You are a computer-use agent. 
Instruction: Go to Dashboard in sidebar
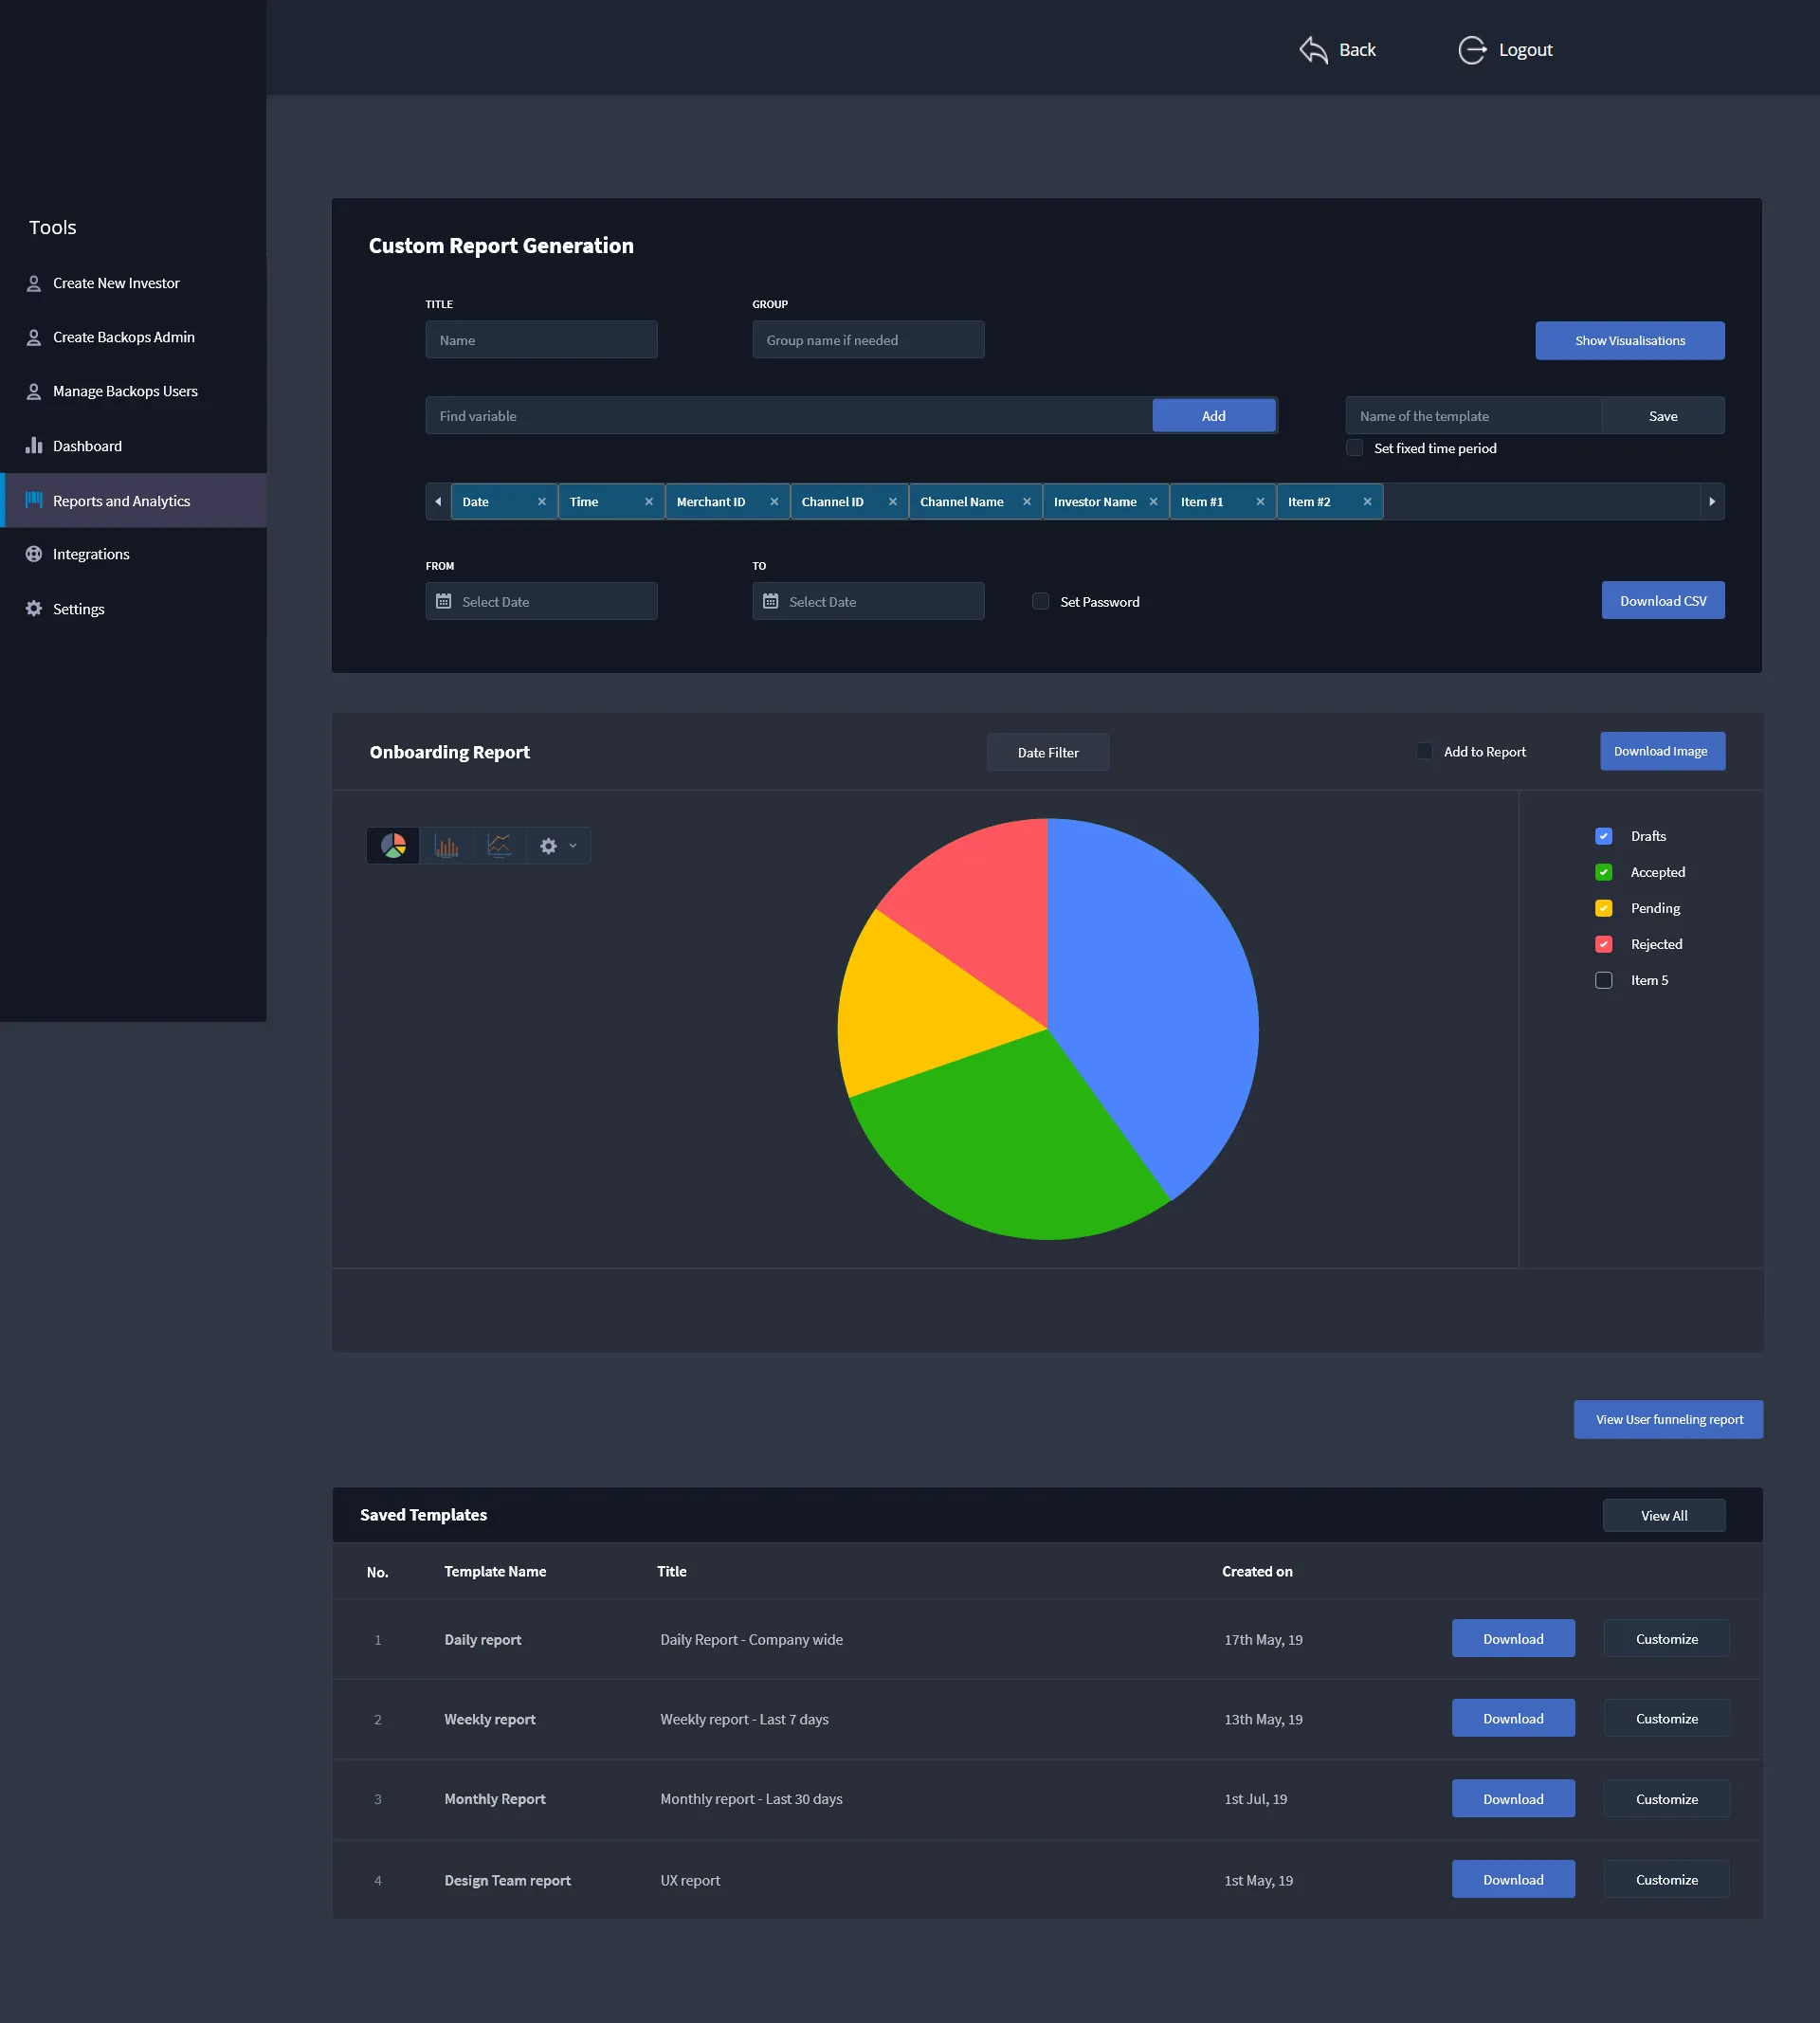pyautogui.click(x=87, y=446)
